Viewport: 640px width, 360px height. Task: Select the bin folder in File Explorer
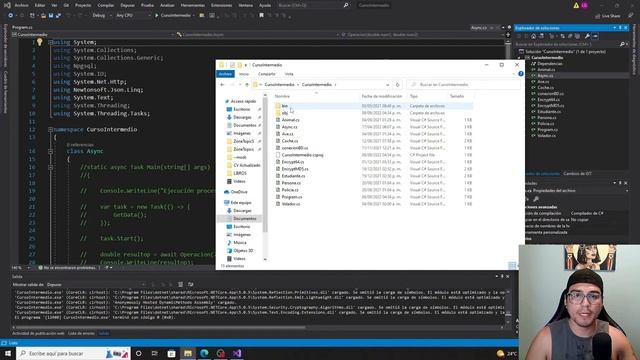tap(284, 106)
